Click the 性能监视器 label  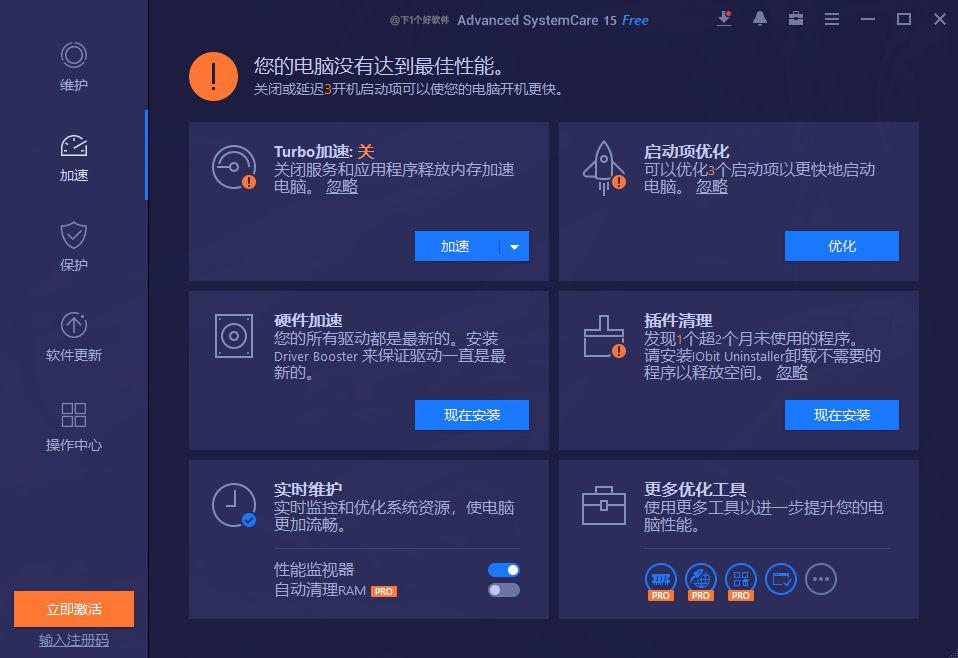tap(314, 569)
